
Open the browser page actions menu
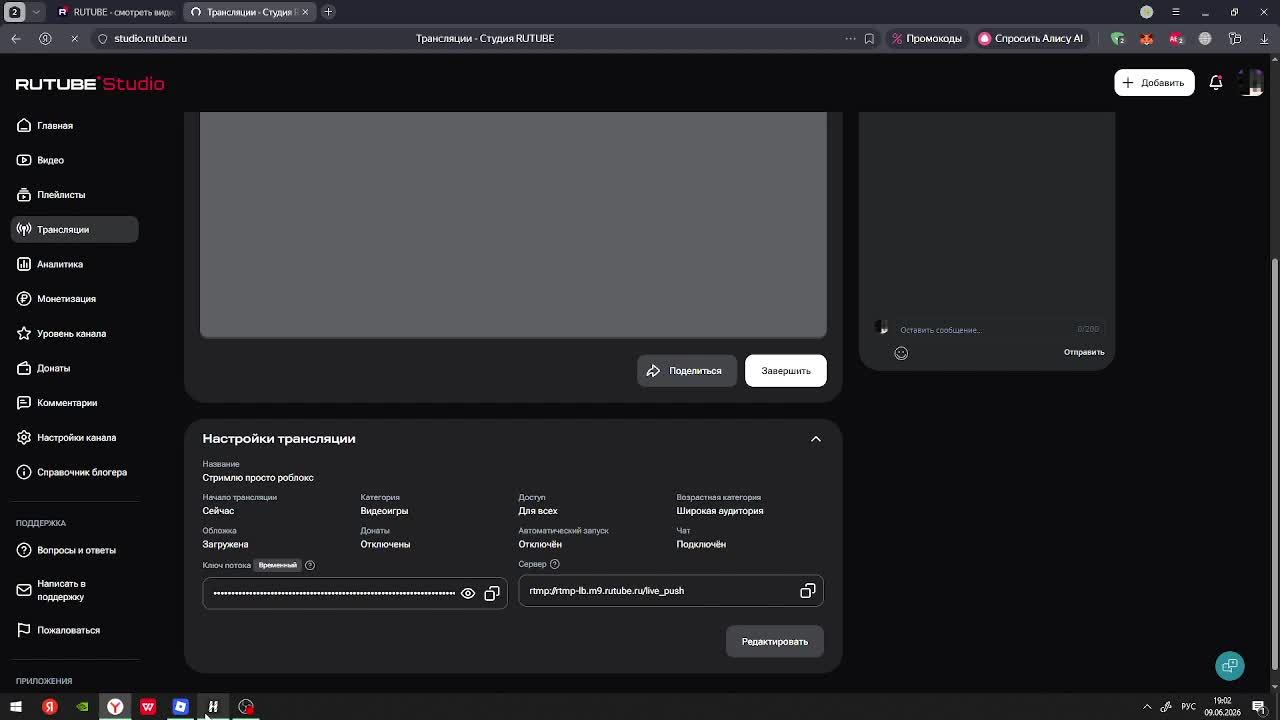click(x=850, y=38)
